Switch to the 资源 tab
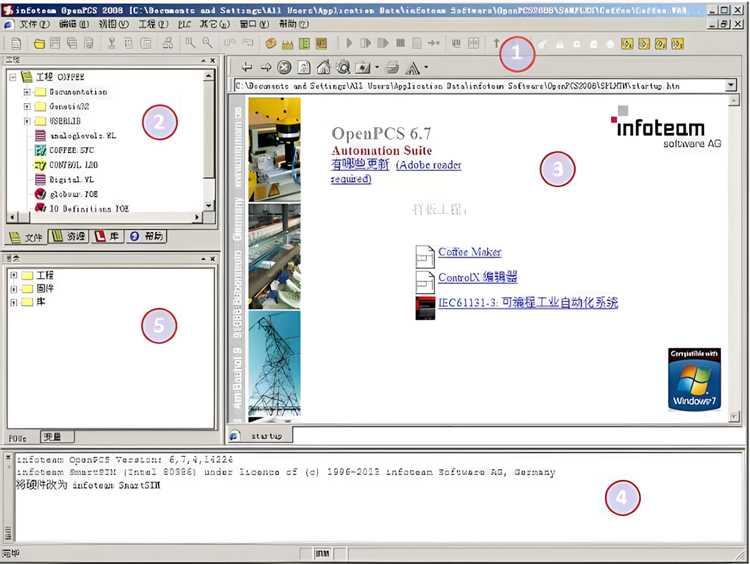This screenshot has height=564, width=750. coord(69,237)
